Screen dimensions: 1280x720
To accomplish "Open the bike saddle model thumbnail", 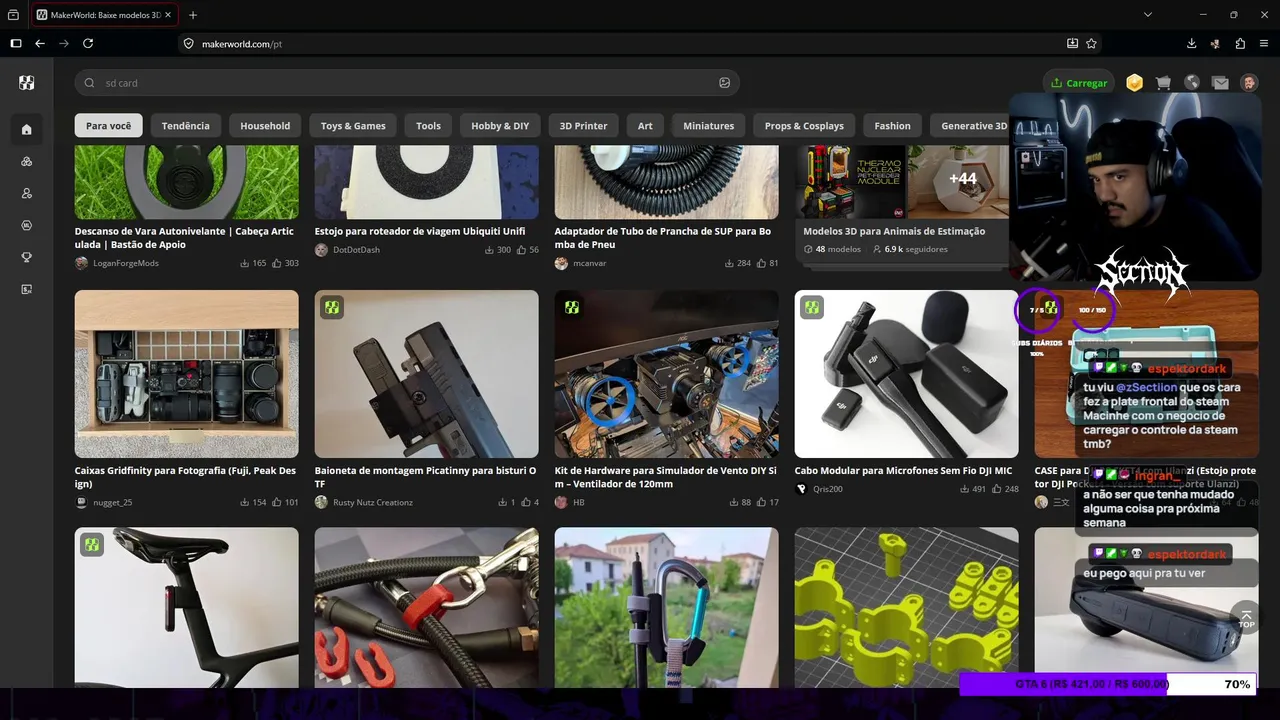I will point(187,607).
